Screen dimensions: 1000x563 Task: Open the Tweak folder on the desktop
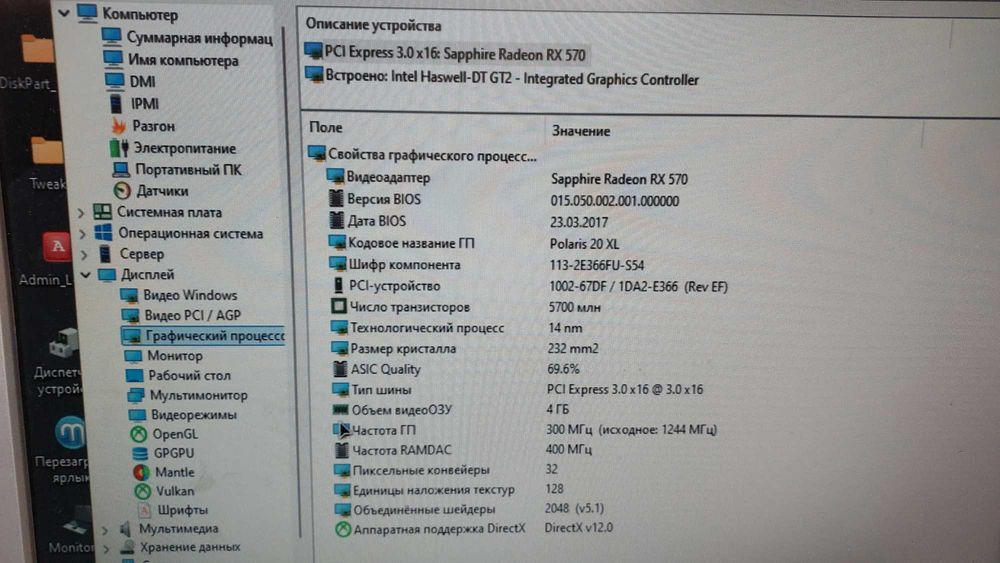coord(47,163)
